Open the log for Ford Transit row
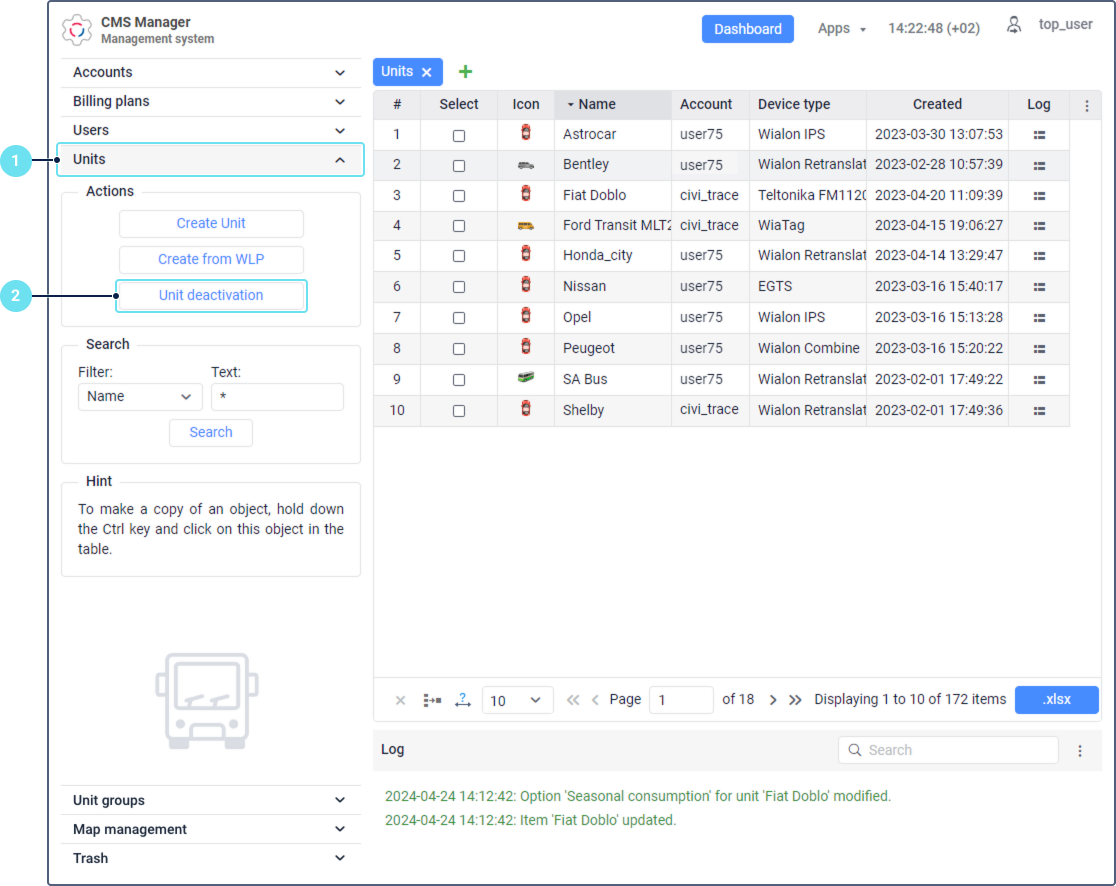Image resolution: width=1116 pixels, height=886 pixels. click(1039, 226)
